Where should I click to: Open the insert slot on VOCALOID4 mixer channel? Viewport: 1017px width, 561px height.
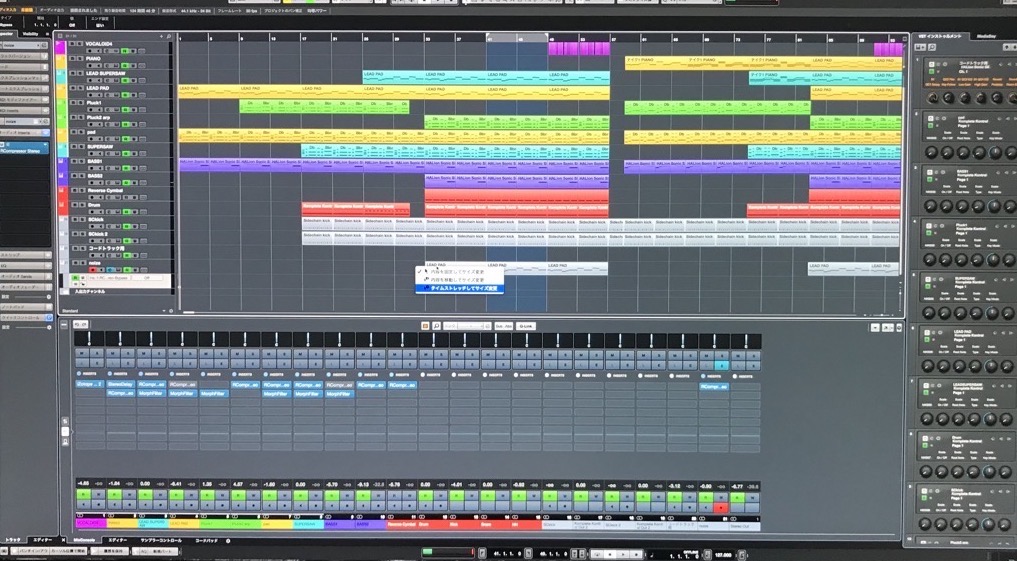(90, 385)
